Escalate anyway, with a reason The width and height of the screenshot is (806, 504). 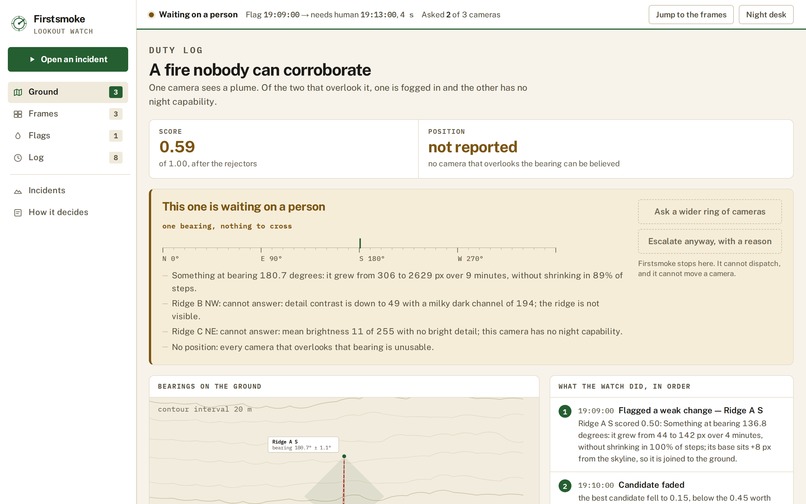[x=709, y=241]
